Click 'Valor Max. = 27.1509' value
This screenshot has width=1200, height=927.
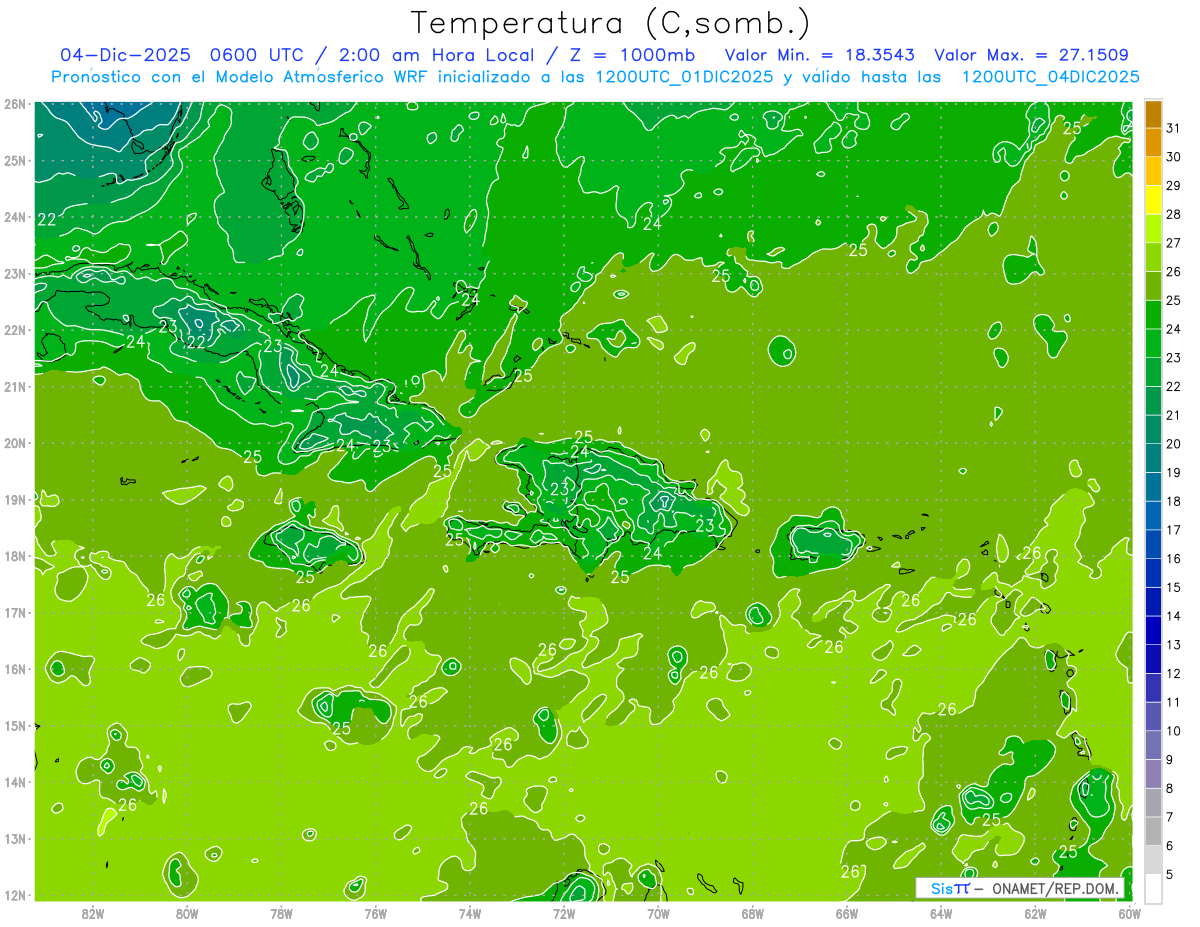click(x=1032, y=55)
